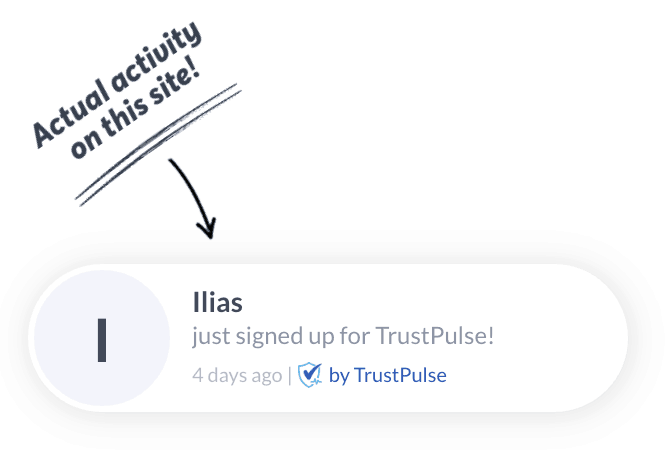Click the round avatar with letter I
This screenshot has width=668, height=450.
pos(102,338)
